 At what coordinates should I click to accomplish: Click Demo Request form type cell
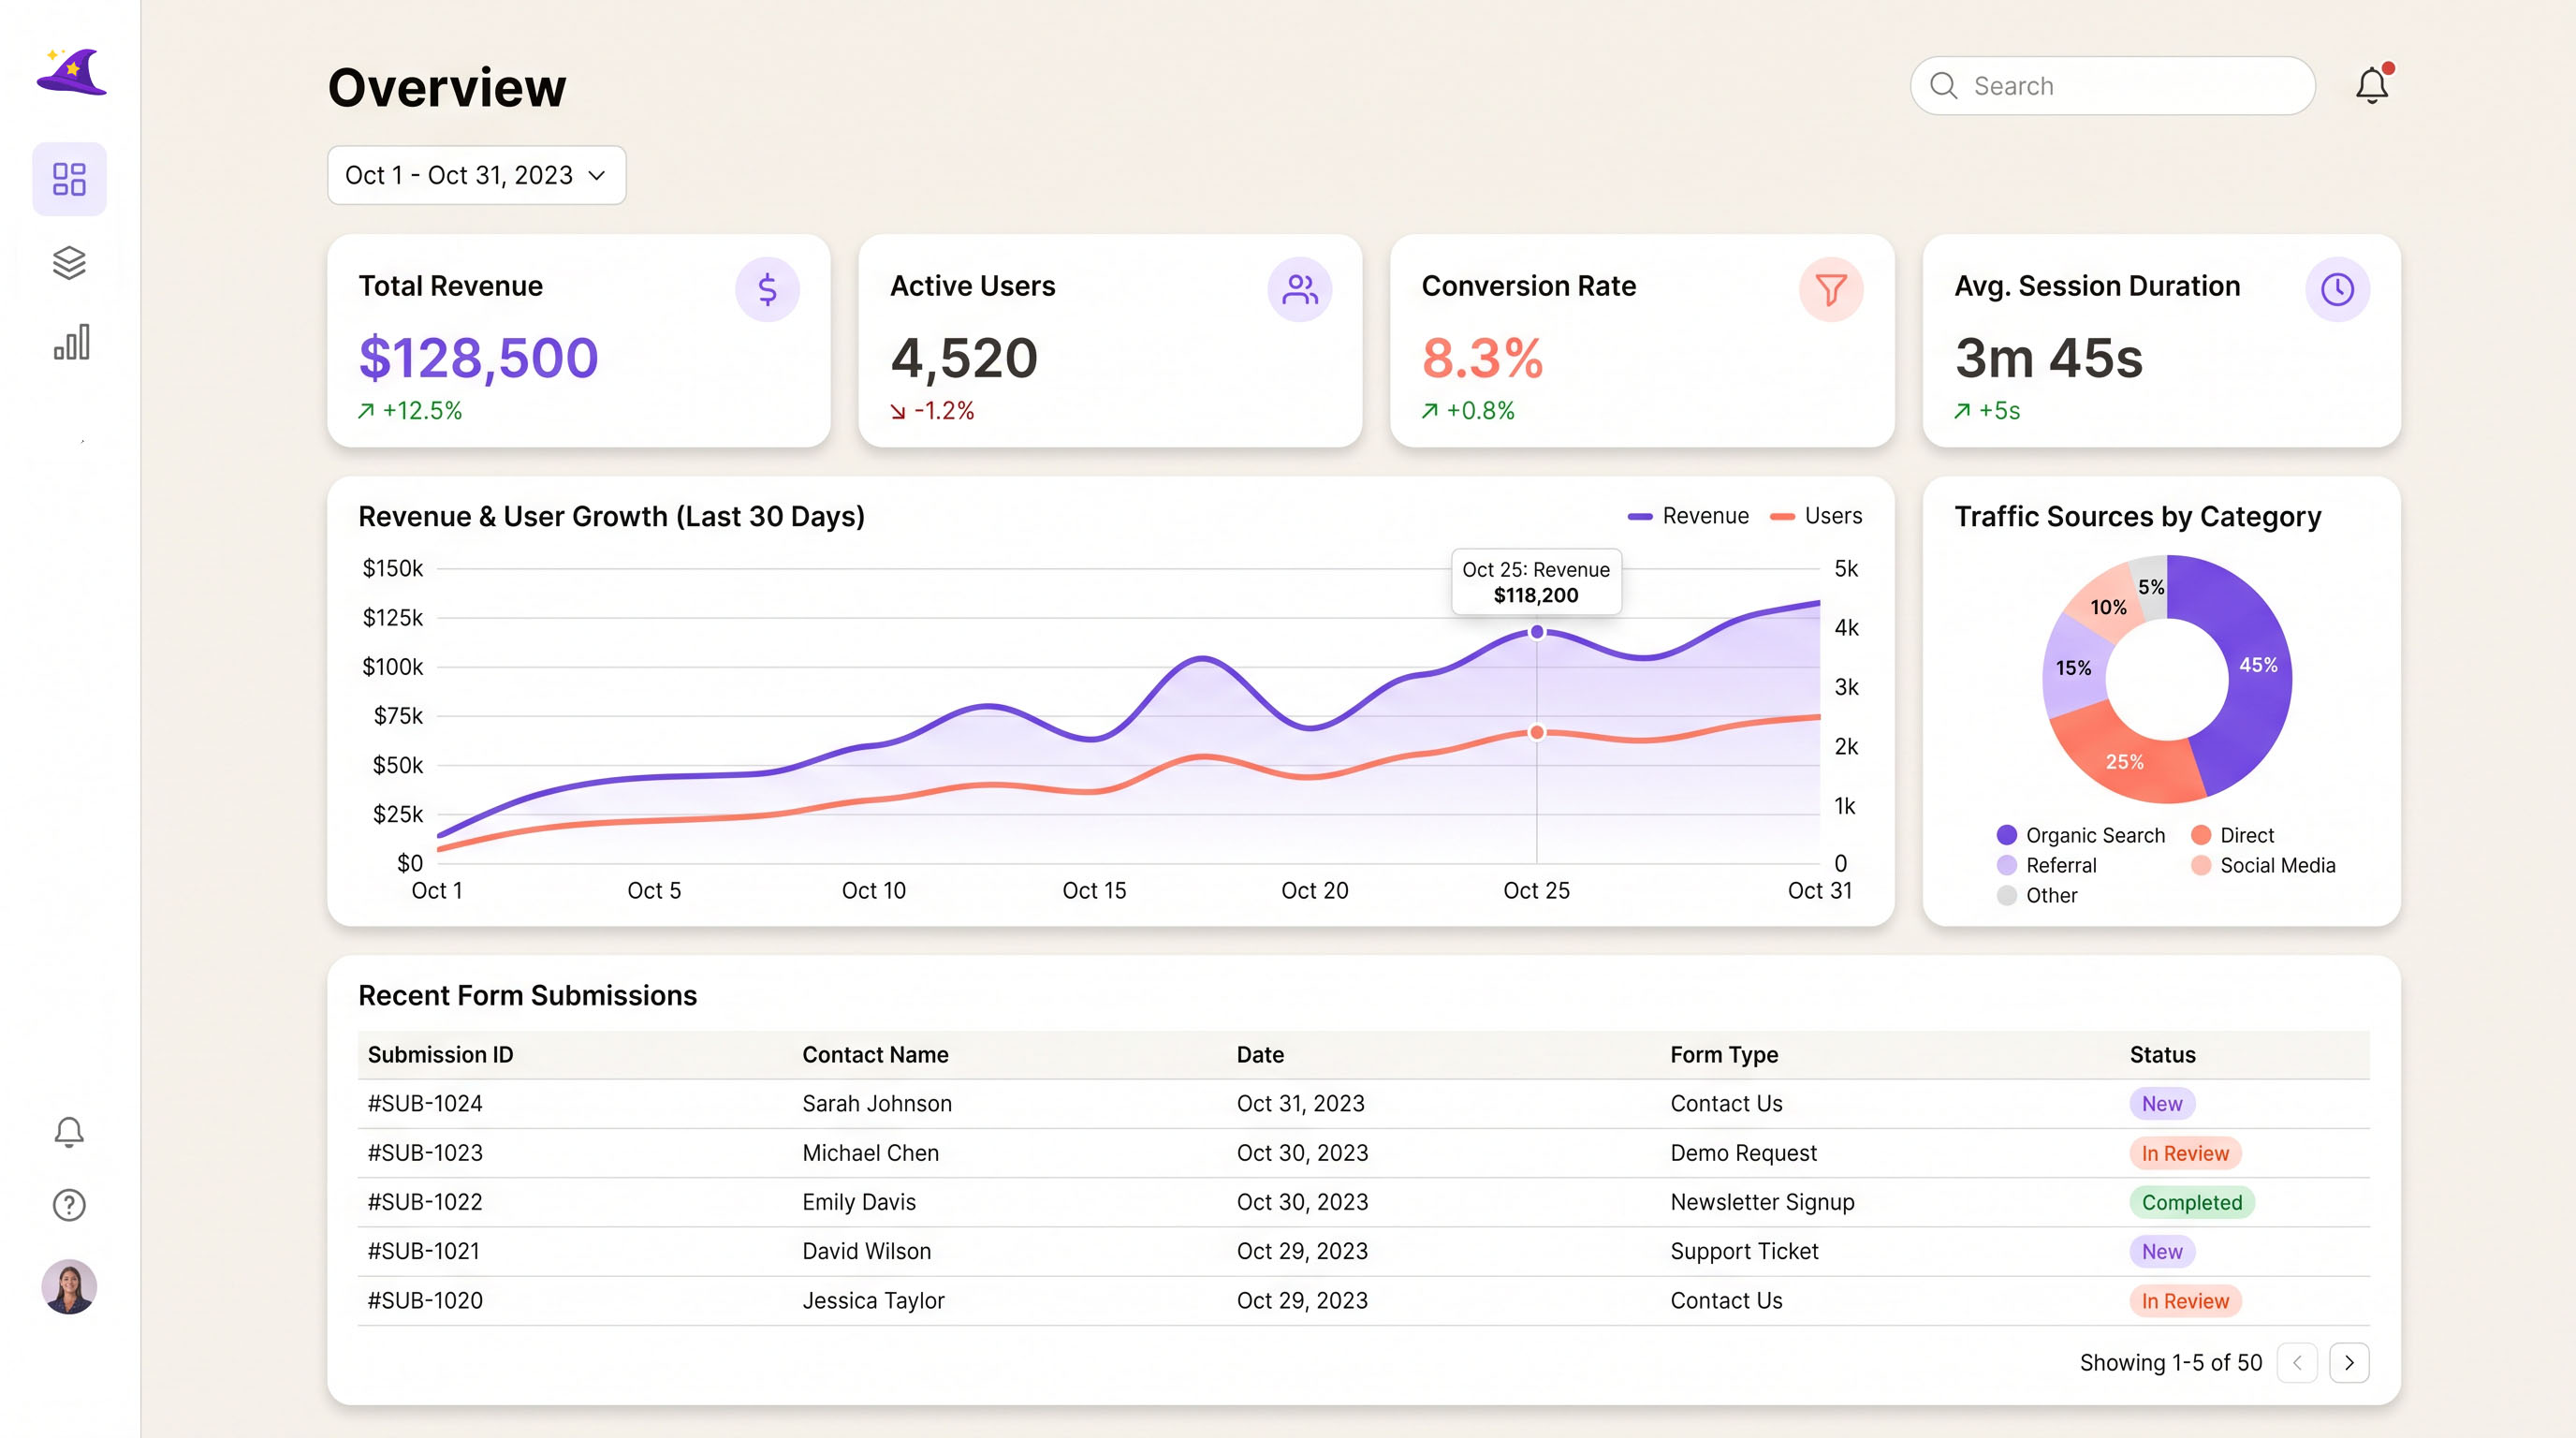tap(1743, 1152)
